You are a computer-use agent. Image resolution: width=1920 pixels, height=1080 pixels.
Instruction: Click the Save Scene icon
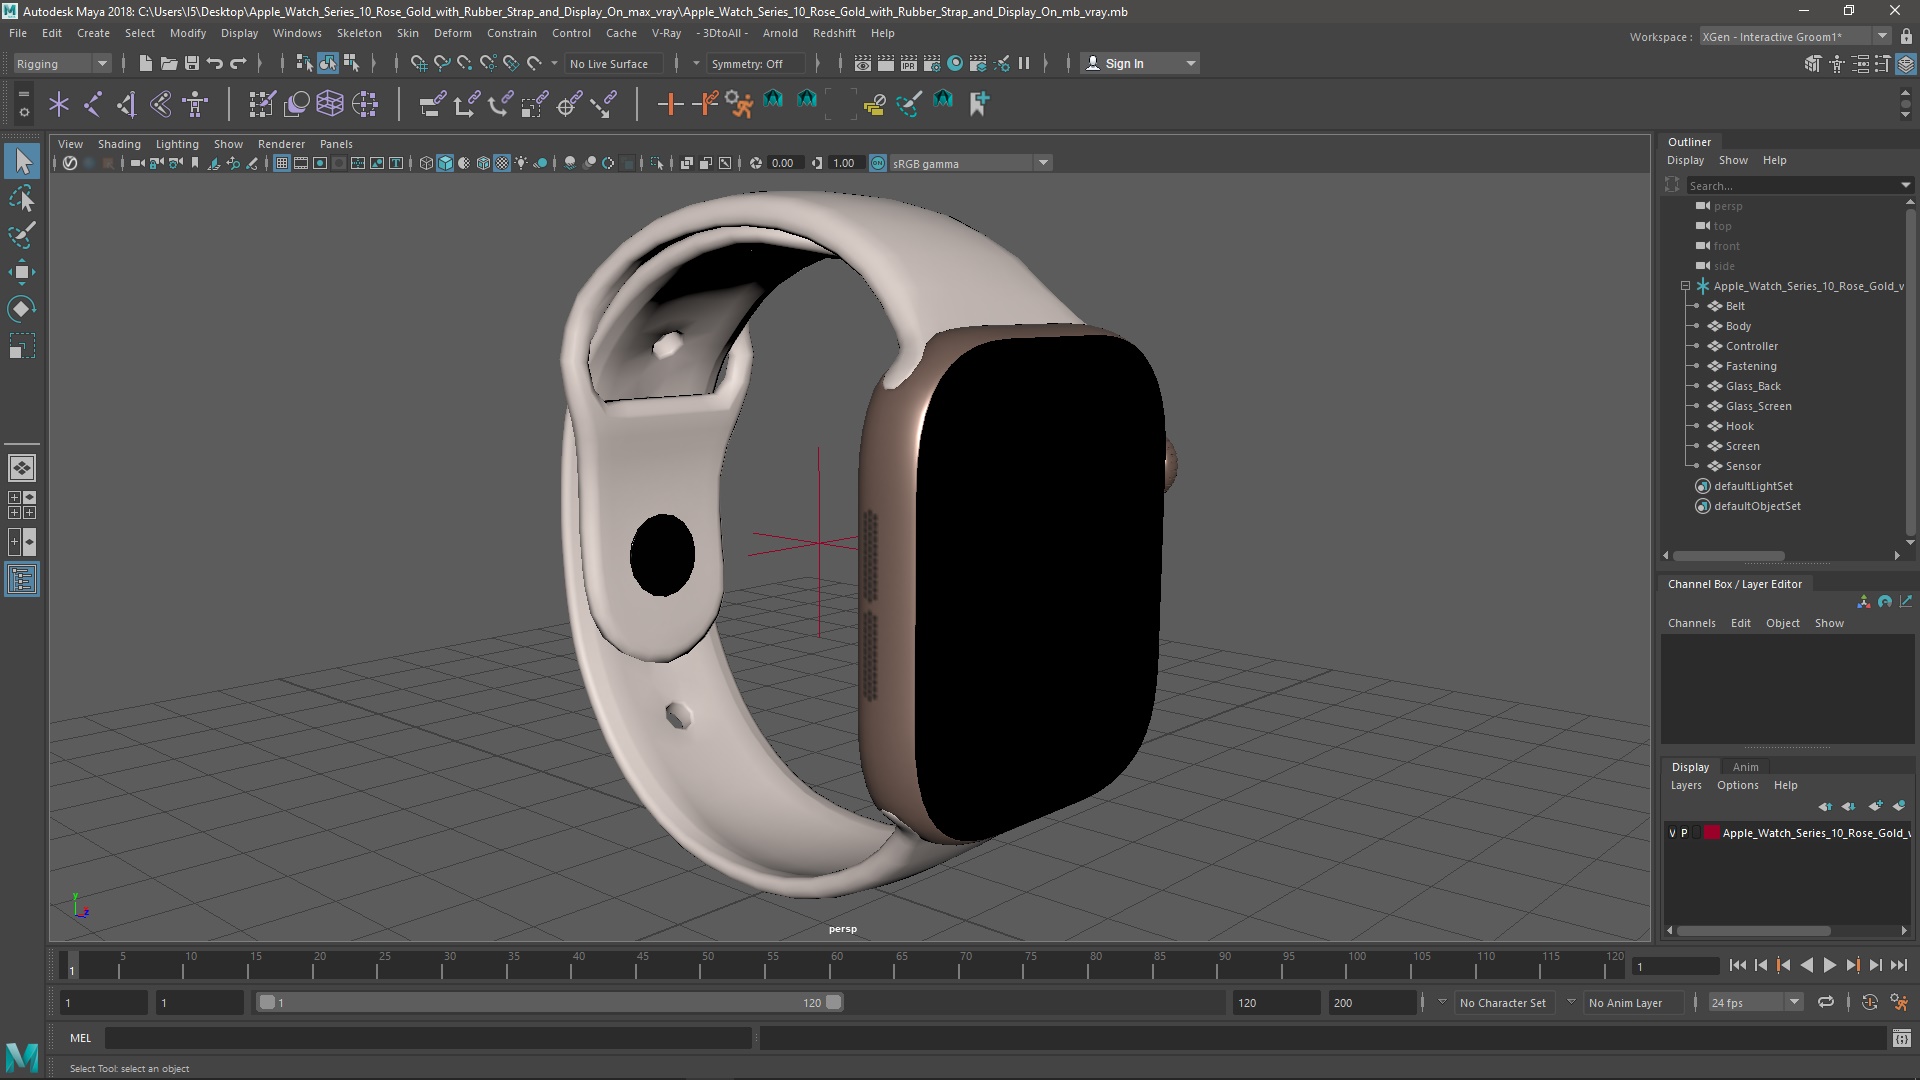192,63
